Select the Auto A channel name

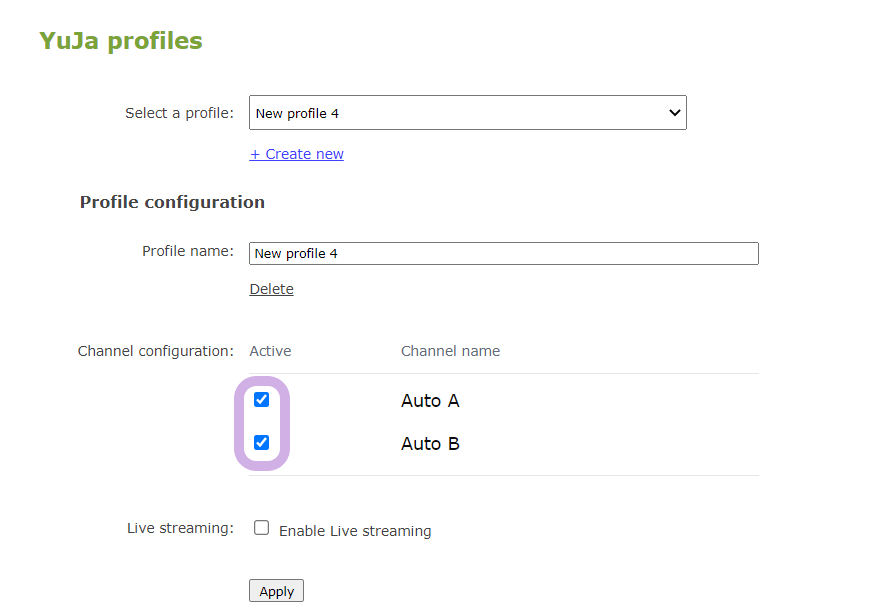[430, 401]
